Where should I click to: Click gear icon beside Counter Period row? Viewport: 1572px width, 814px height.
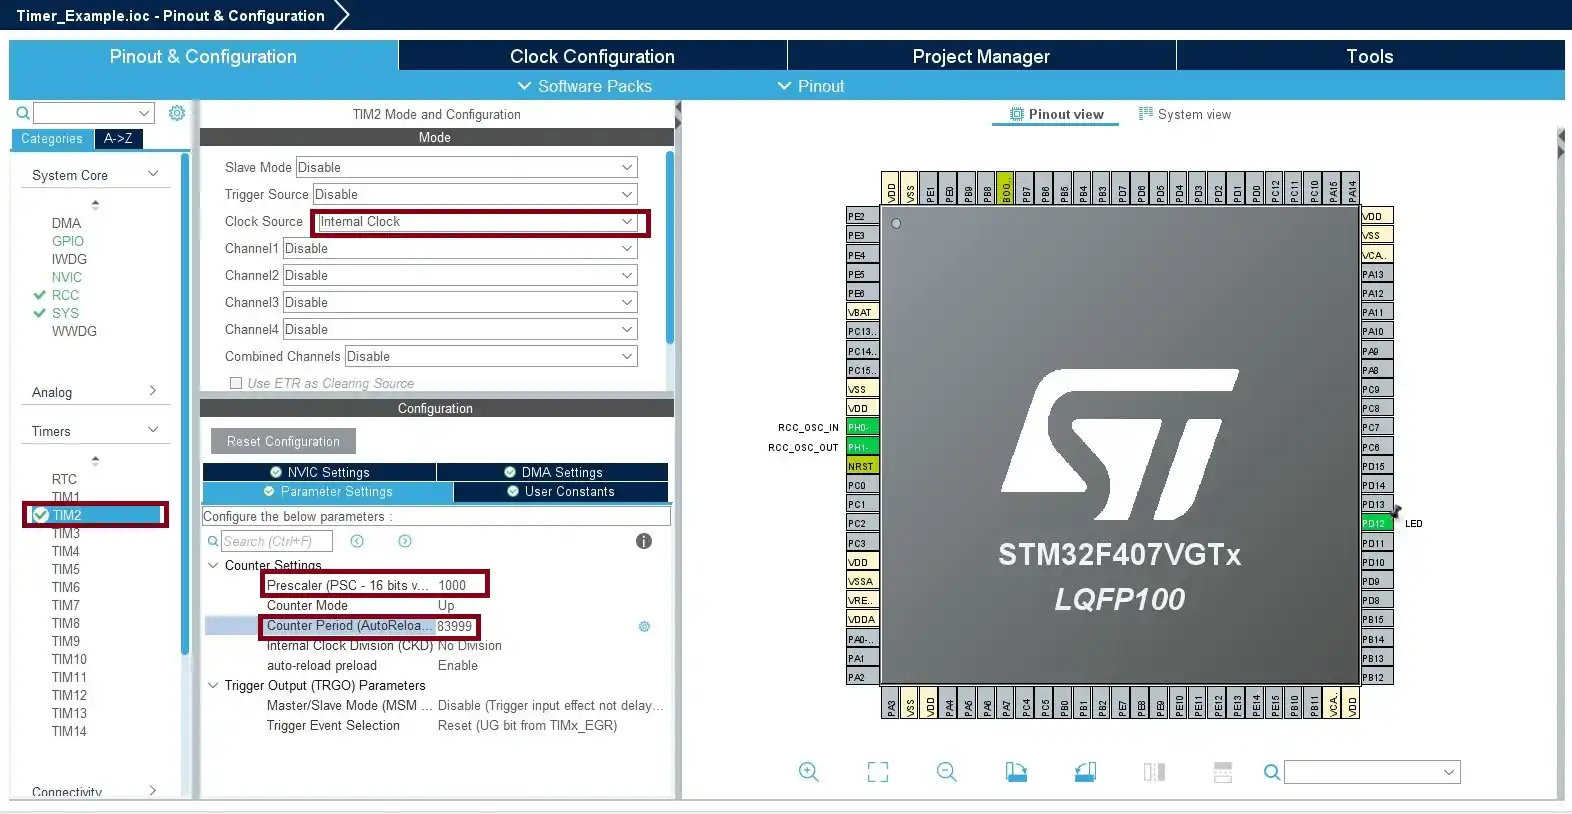click(644, 626)
